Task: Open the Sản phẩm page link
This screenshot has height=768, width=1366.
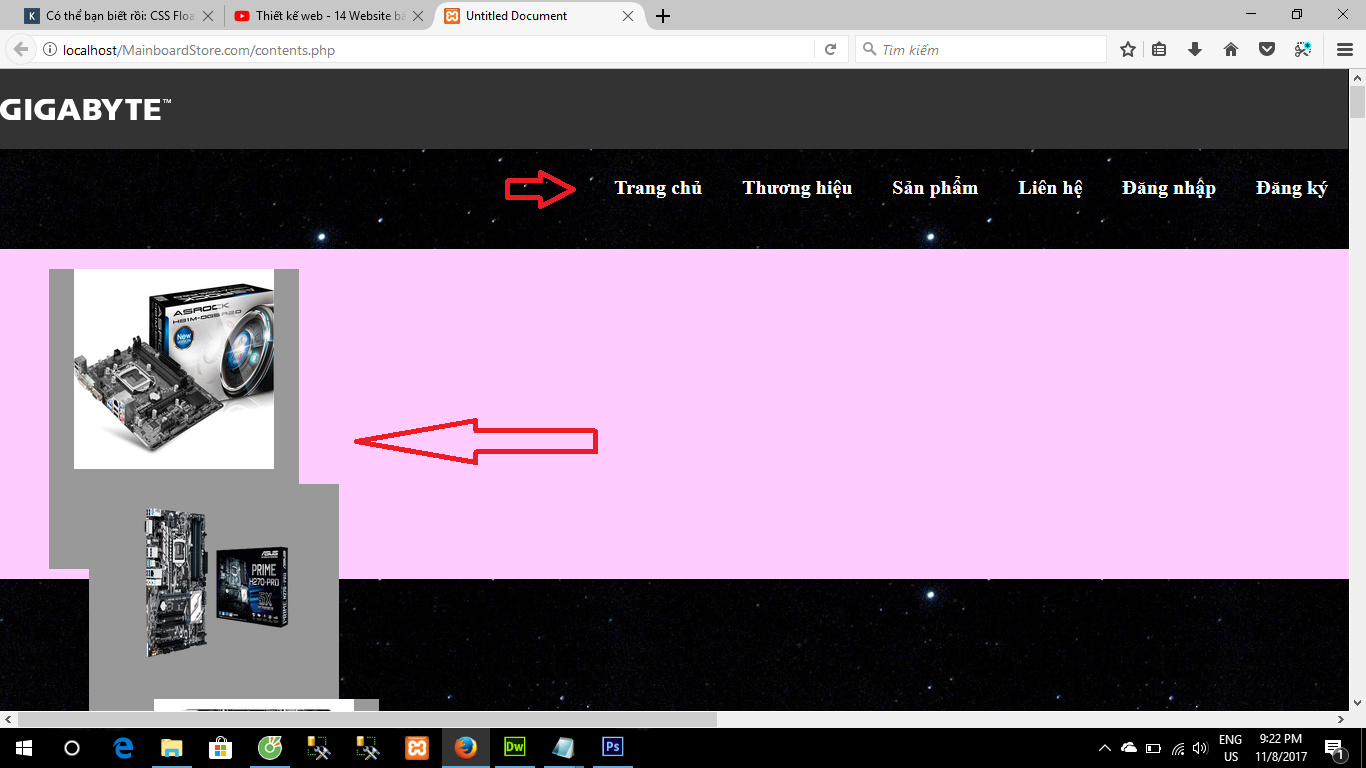Action: pos(935,188)
